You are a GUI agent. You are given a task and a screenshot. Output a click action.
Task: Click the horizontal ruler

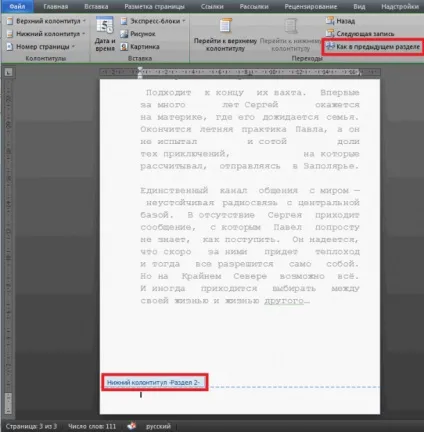click(x=240, y=72)
